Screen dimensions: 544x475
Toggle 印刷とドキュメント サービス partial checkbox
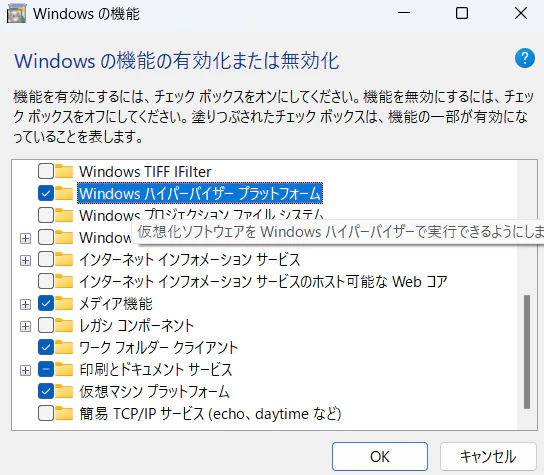point(46,370)
